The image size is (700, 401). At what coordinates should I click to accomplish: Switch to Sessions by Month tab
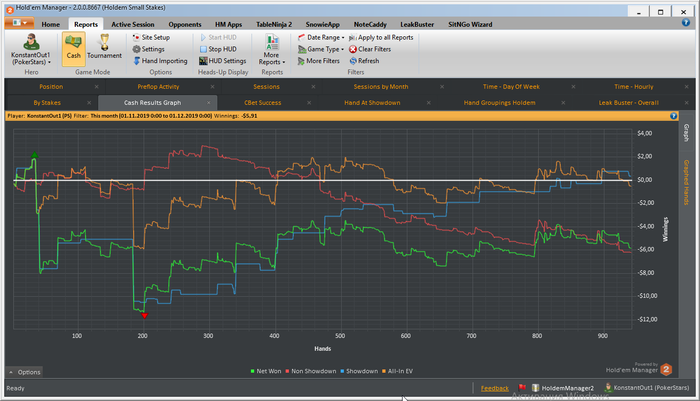pyautogui.click(x=381, y=87)
